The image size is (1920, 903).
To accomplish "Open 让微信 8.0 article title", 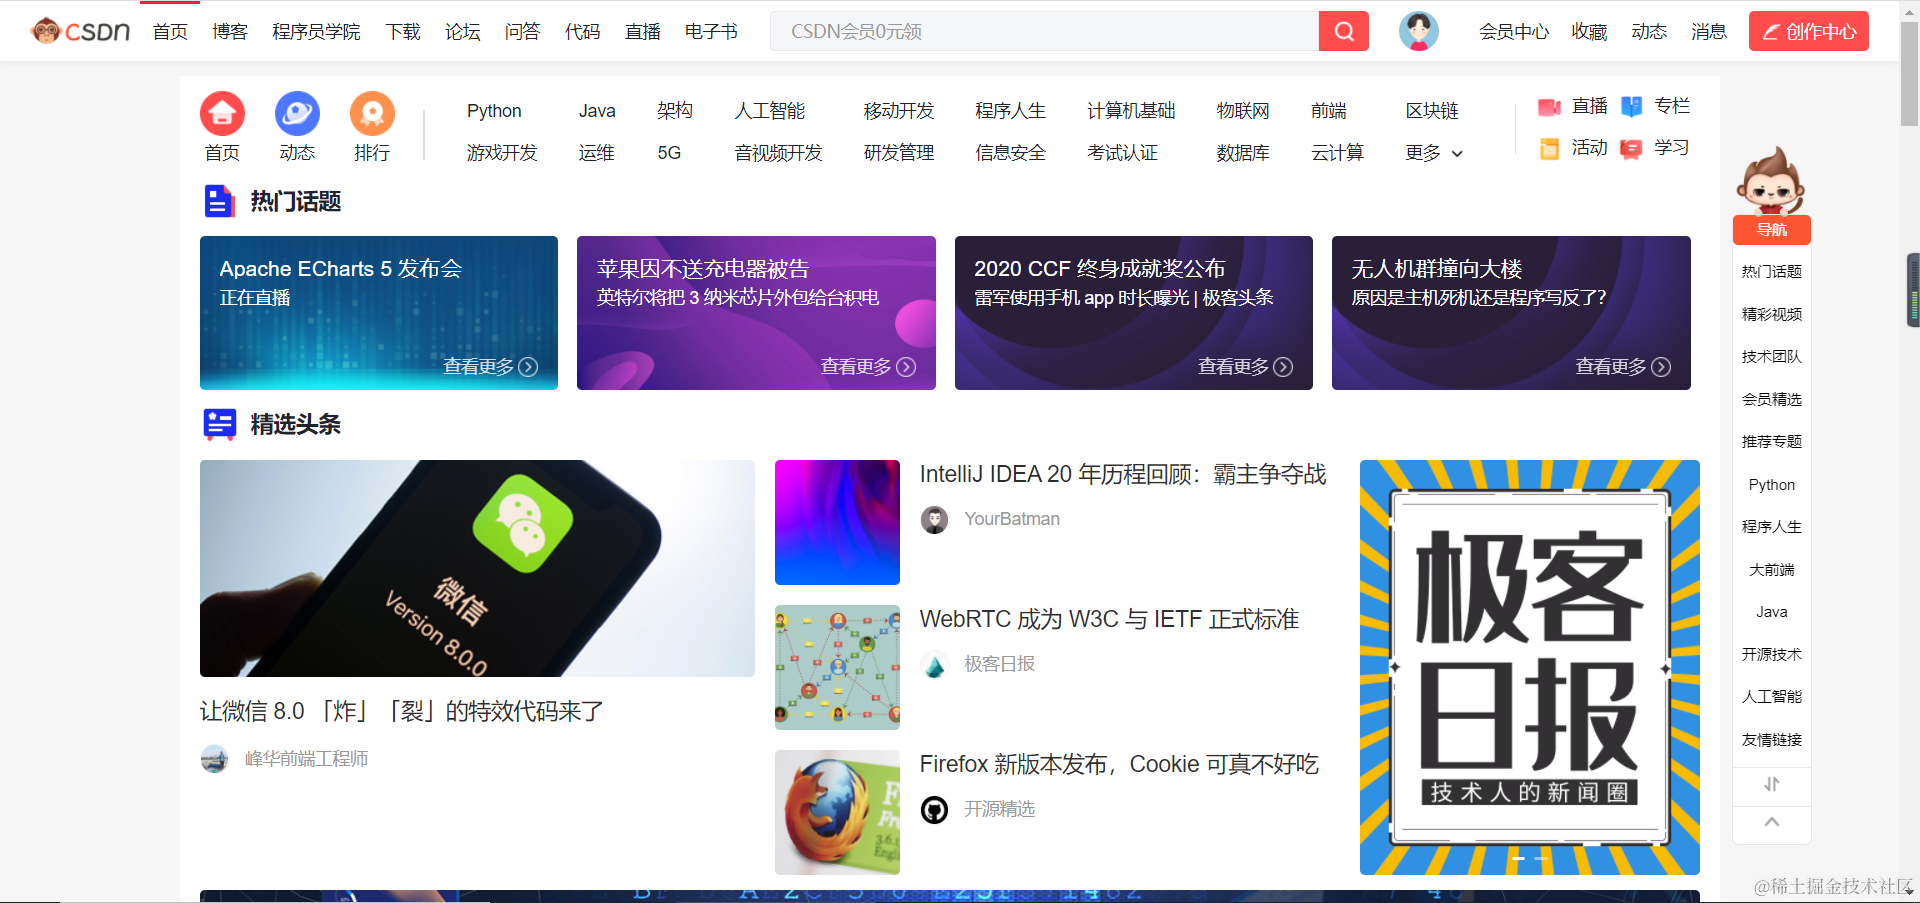I will coord(402,711).
